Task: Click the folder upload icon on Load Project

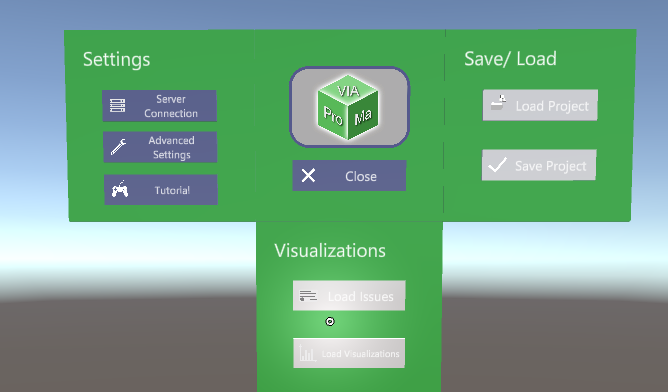Action: coord(498,103)
